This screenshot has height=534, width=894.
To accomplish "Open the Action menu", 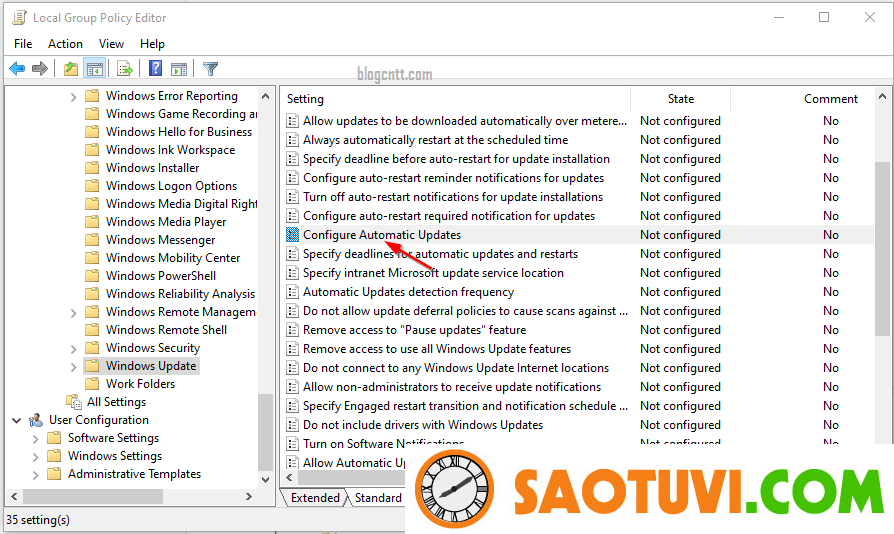I will point(65,44).
